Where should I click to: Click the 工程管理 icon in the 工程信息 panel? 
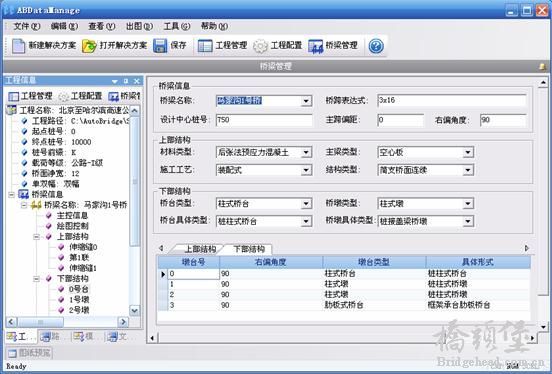pyautogui.click(x=14, y=96)
